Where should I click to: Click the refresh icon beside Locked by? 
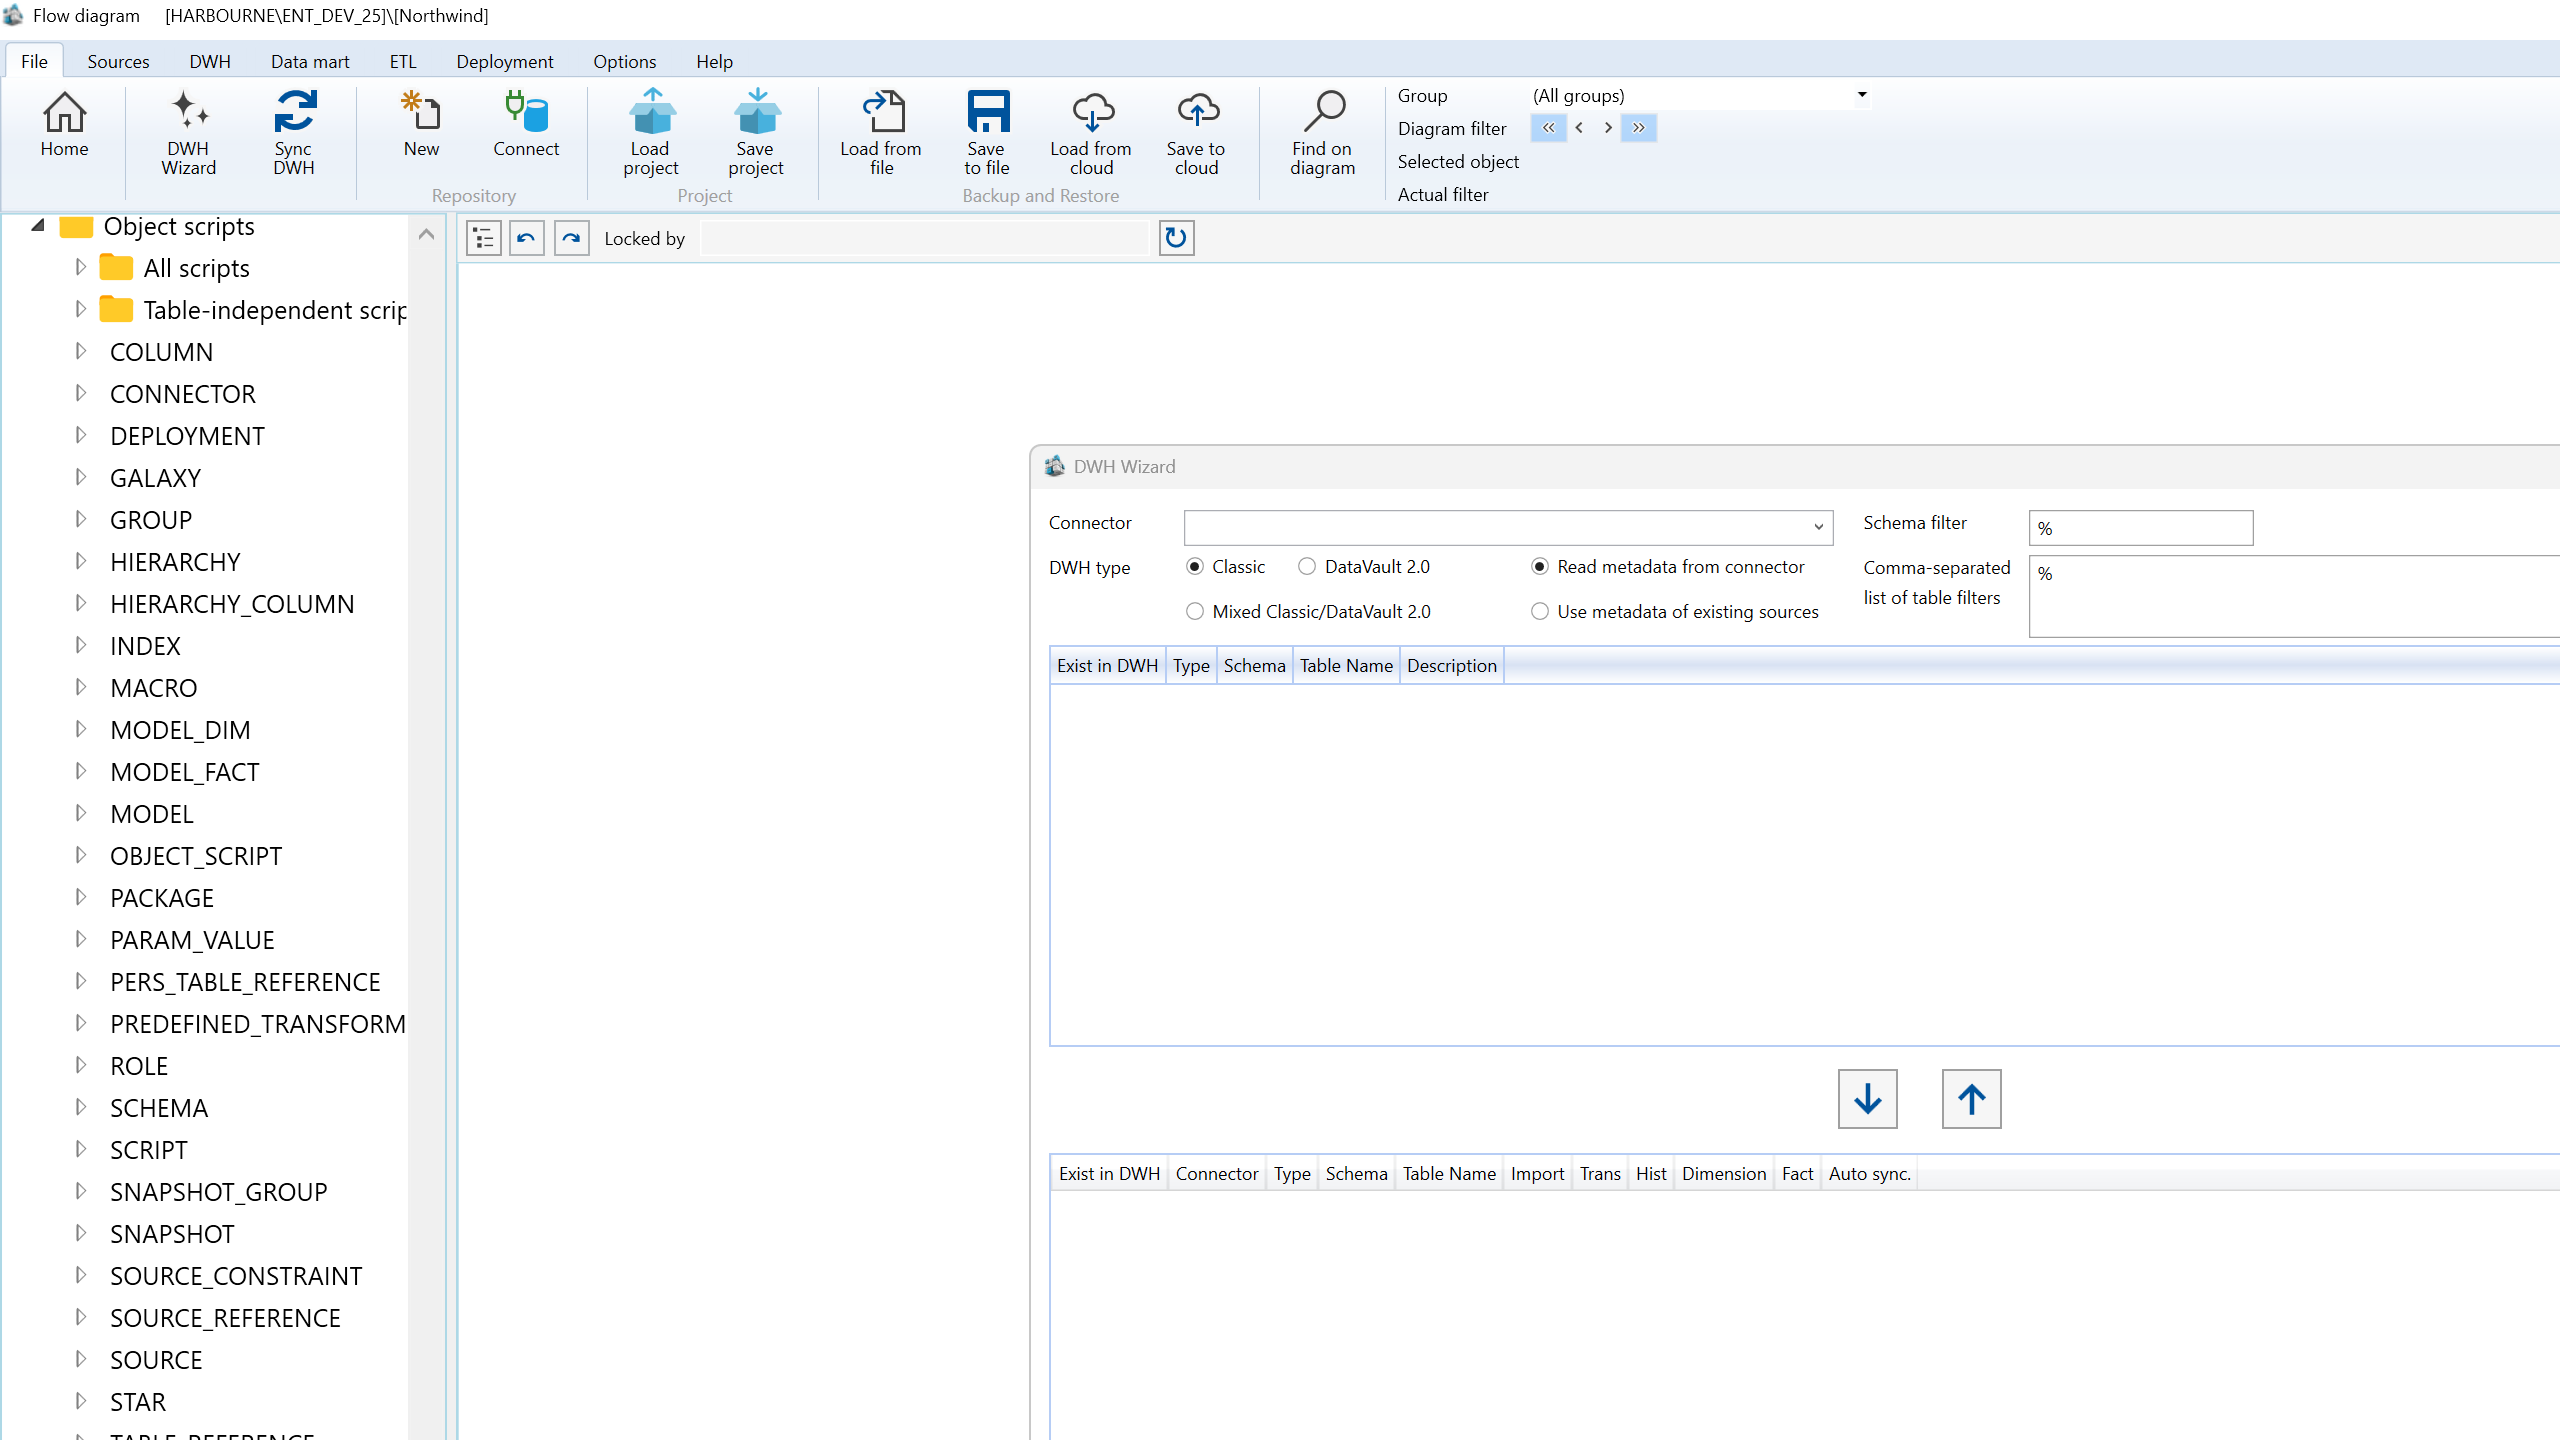click(1176, 238)
